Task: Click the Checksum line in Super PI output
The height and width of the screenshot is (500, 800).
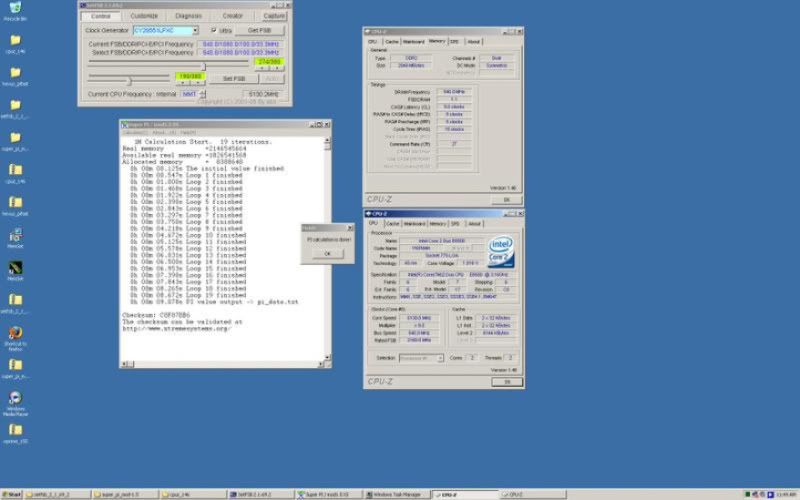Action: 156,315
